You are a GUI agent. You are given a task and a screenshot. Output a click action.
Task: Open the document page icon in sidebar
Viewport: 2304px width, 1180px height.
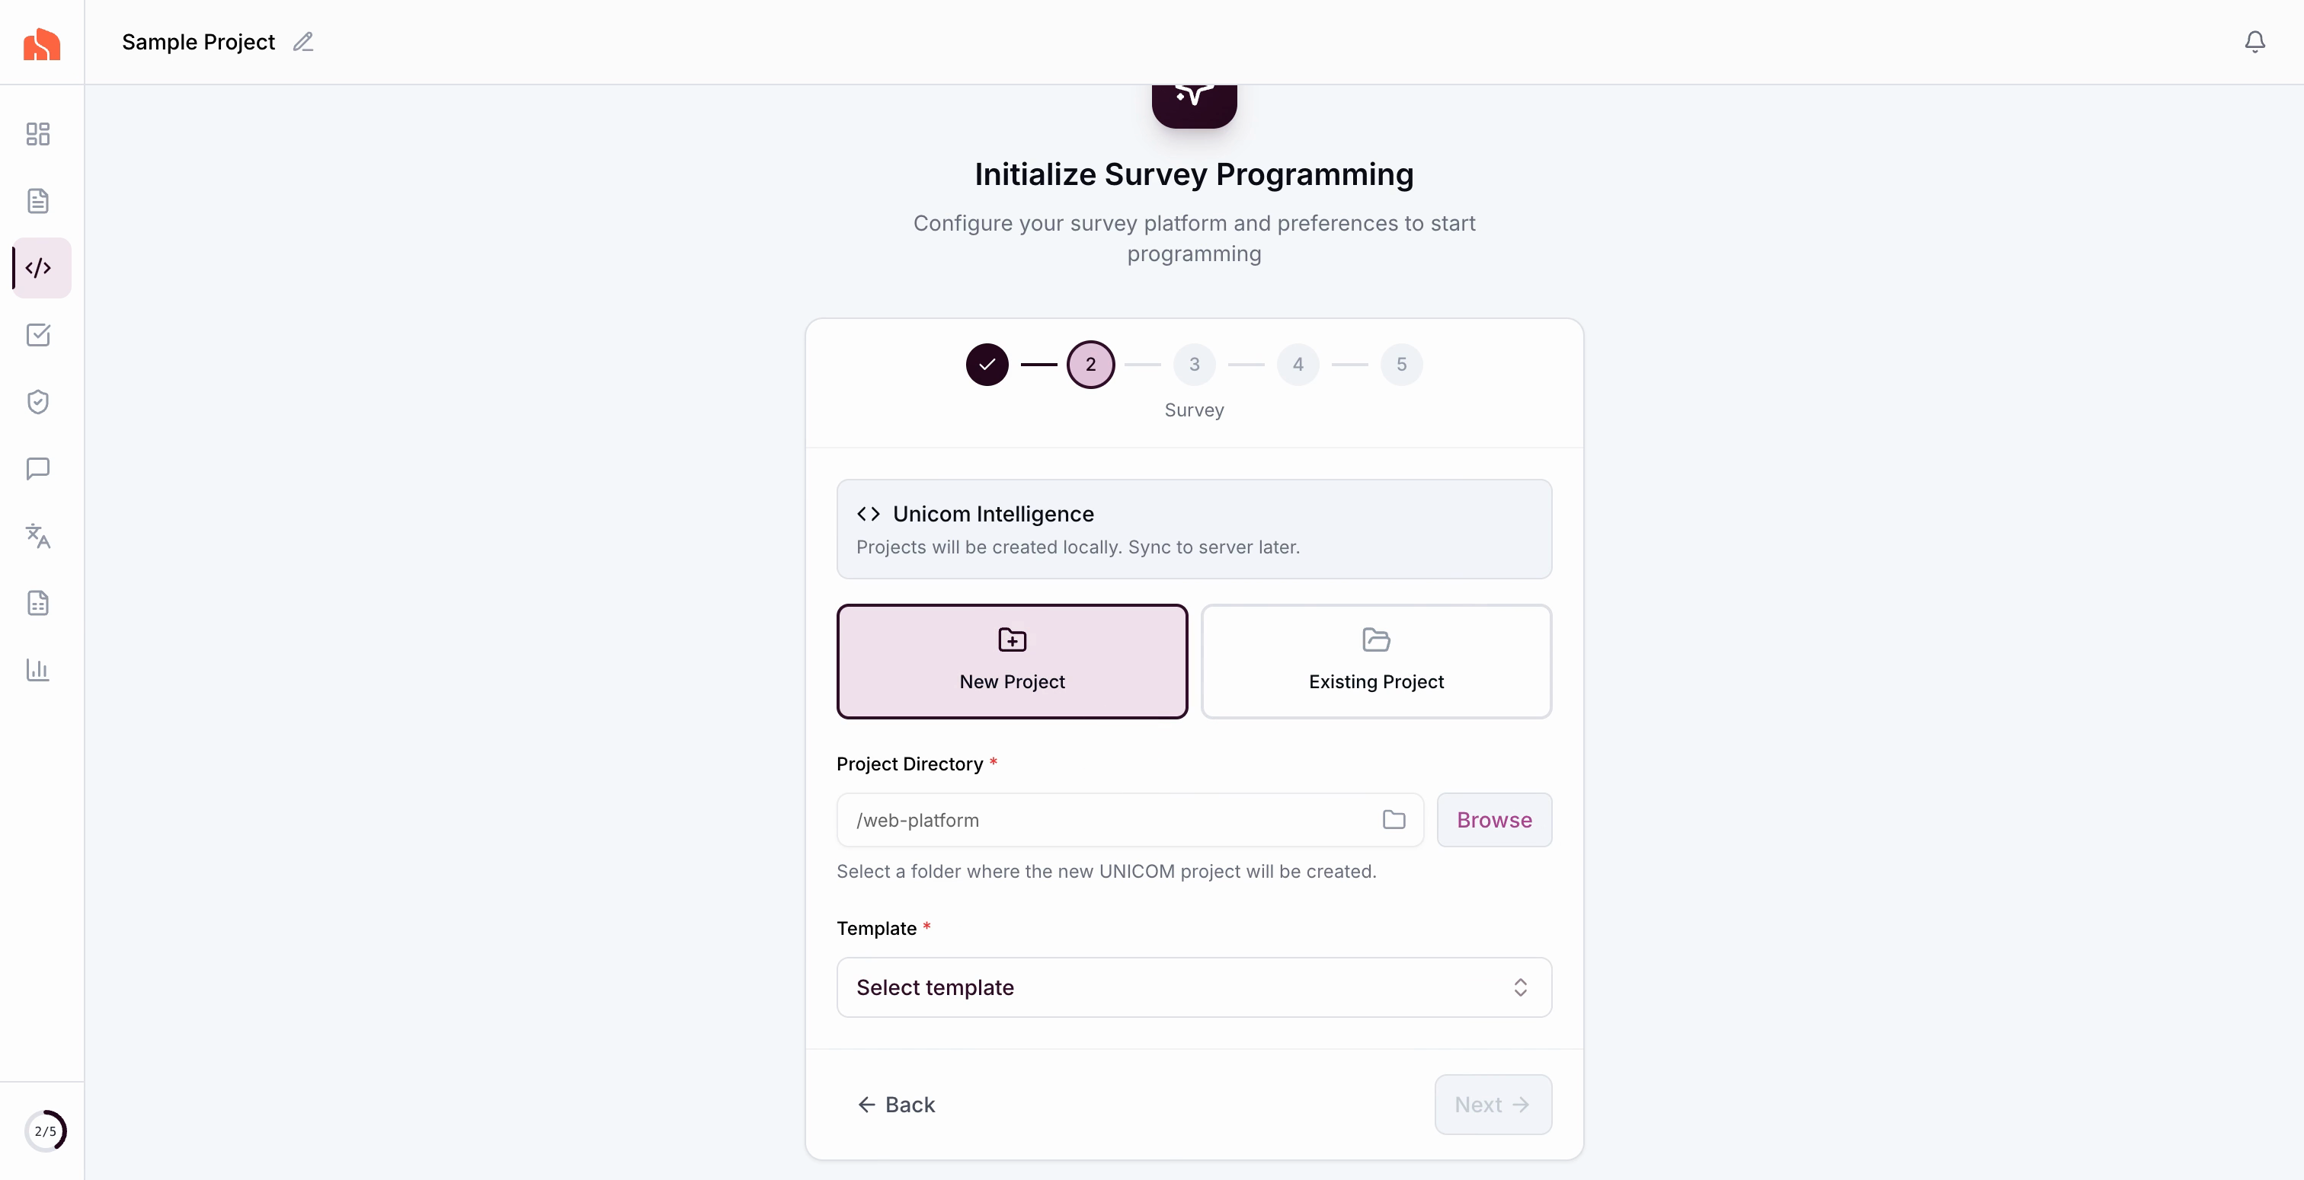(38, 201)
